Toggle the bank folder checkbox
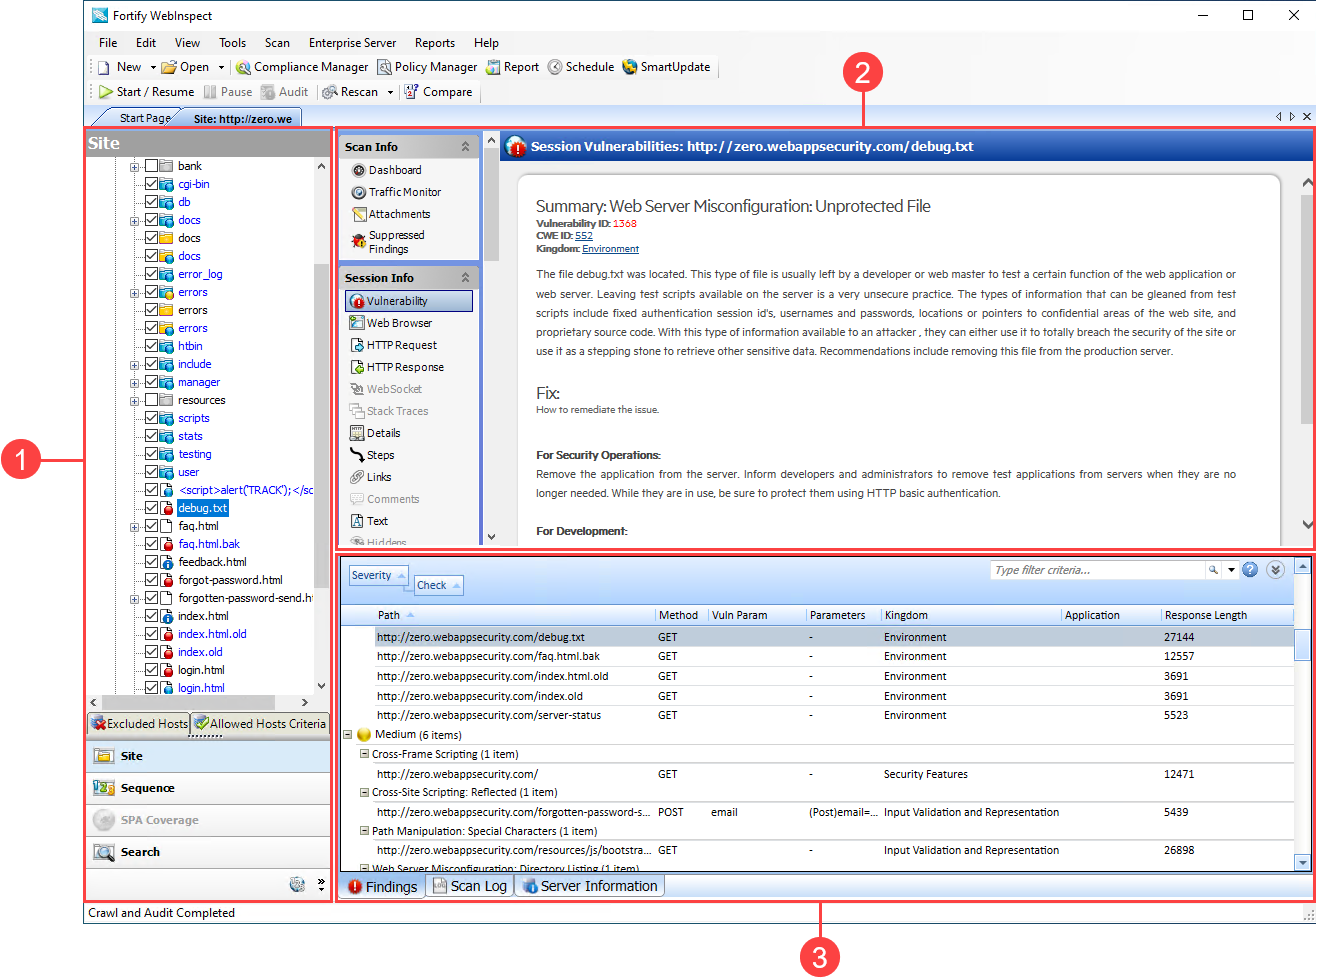This screenshot has height=980, width=1317. coord(152,166)
